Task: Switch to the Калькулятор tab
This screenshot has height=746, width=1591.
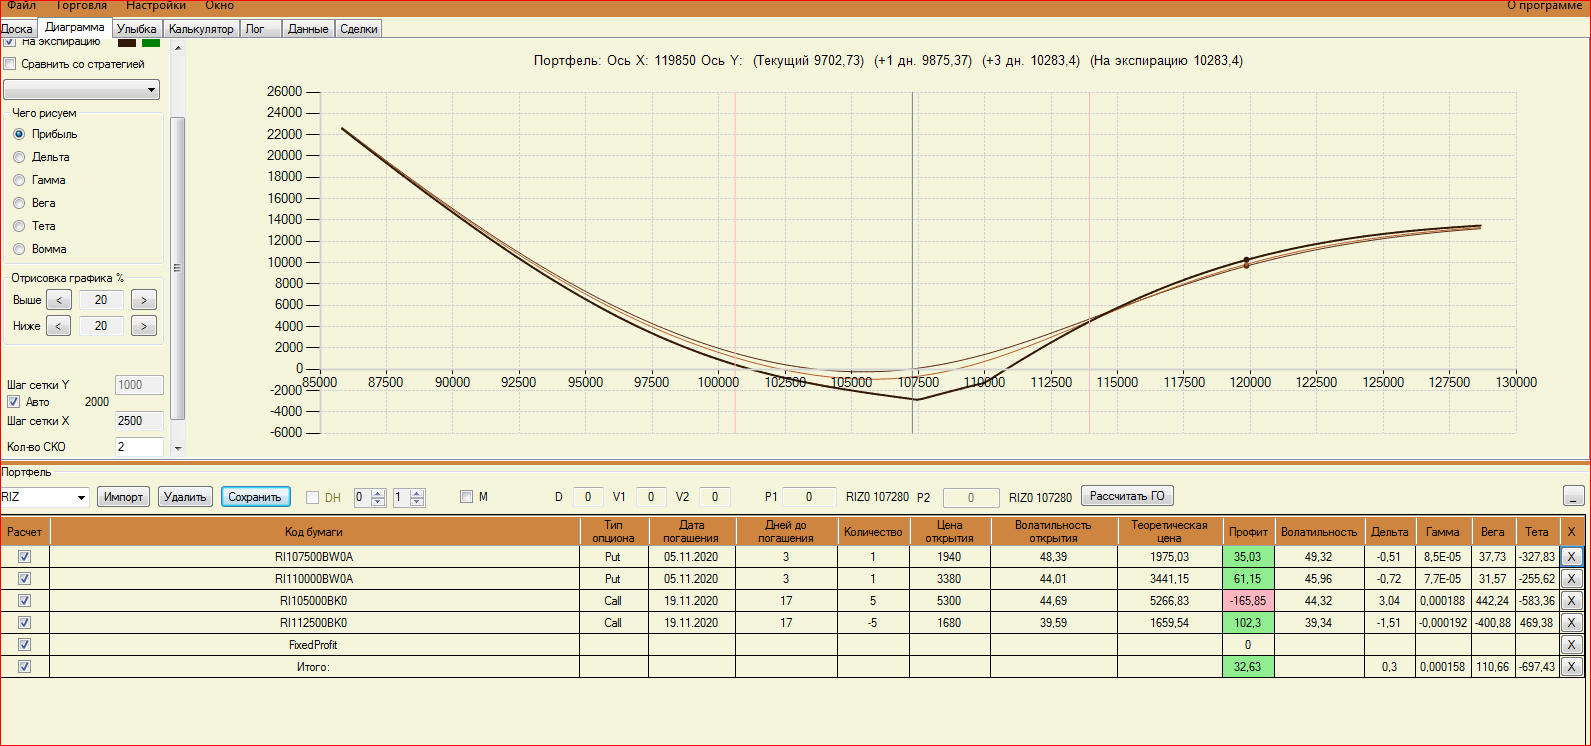Action: coord(201,29)
